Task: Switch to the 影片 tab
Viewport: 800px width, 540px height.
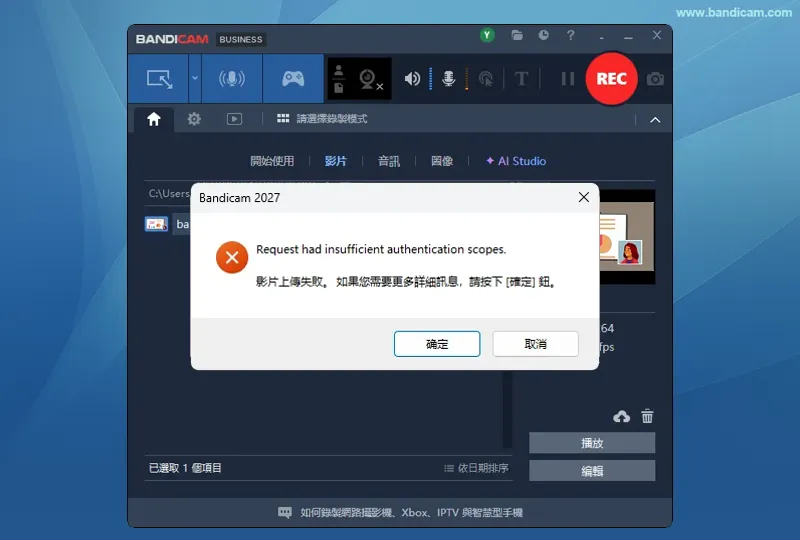Action: pyautogui.click(x=336, y=161)
